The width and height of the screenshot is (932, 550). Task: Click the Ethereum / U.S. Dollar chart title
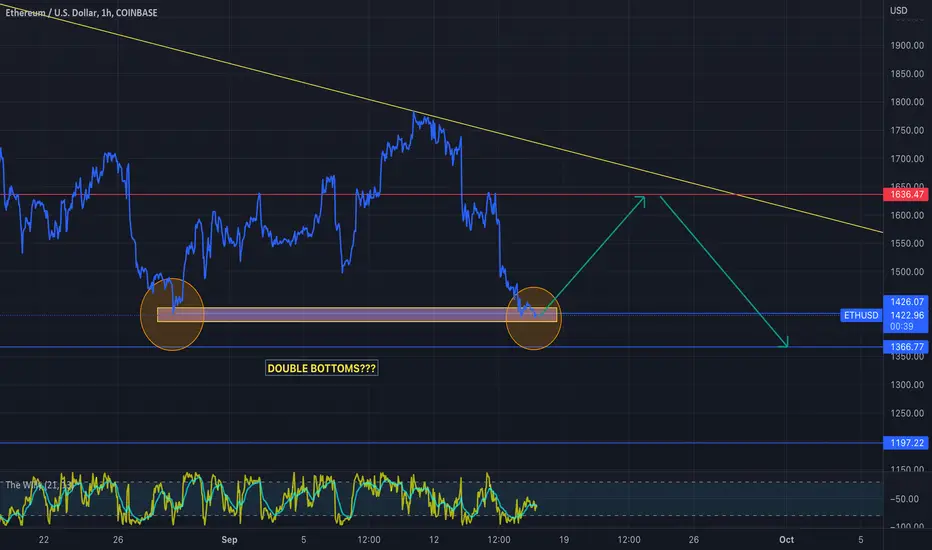[x=81, y=12]
